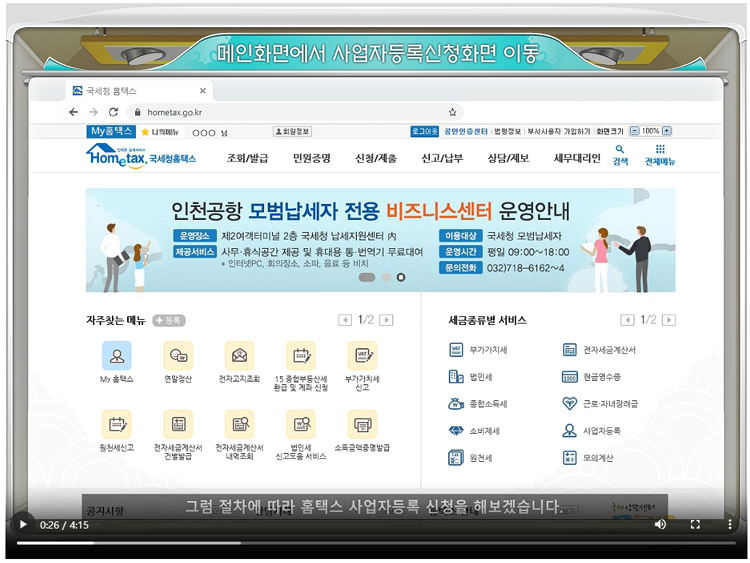
Task: Open the 인천공항 비즈니스센터 banner
Action: [x=380, y=240]
